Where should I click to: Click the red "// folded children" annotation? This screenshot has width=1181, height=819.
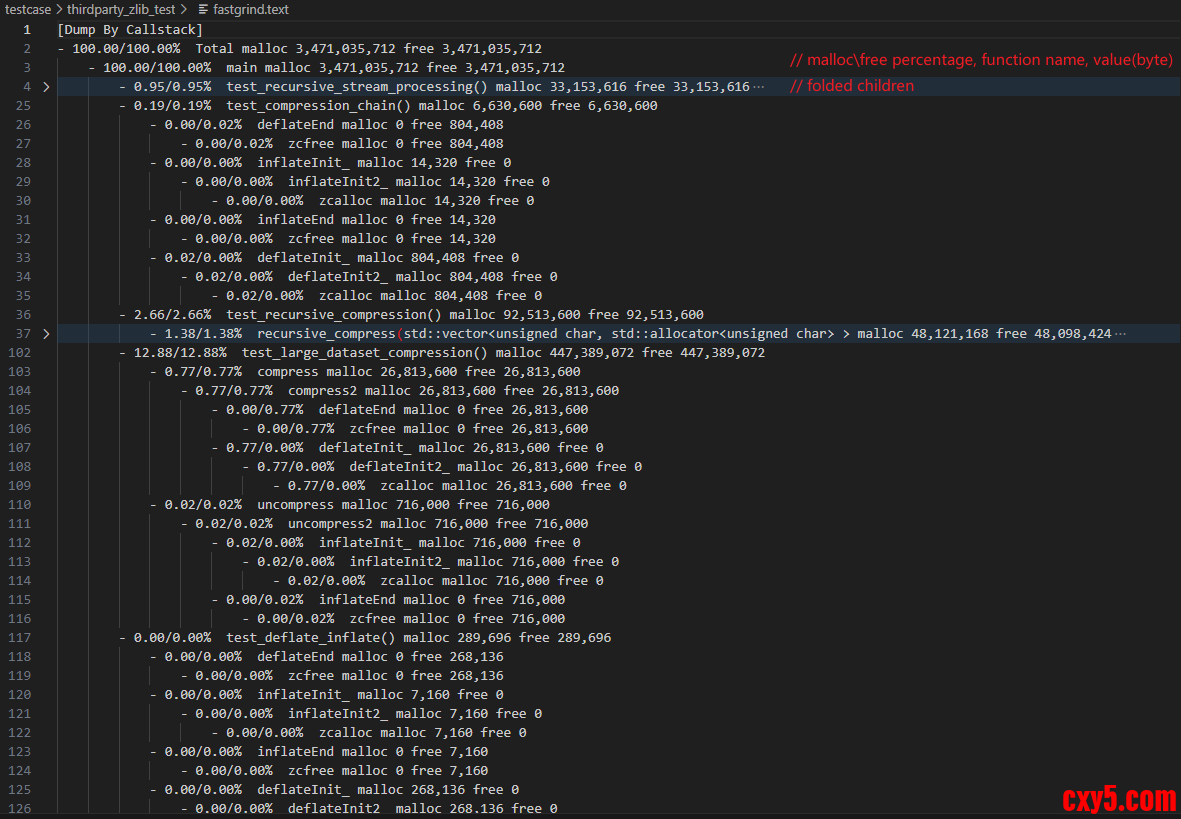point(851,86)
